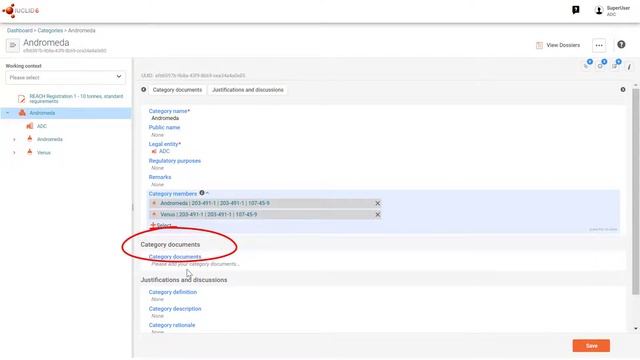Remove Andromeda from category members
The height and width of the screenshot is (360, 640).
378,203
